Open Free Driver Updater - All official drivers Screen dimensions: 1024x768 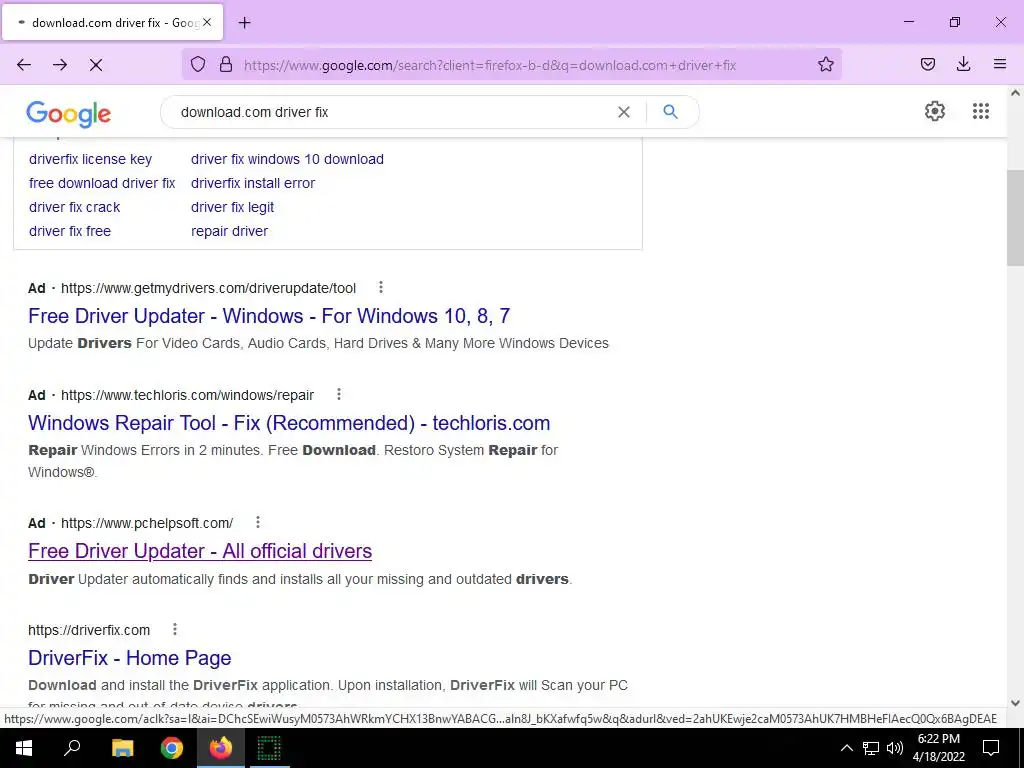pos(200,551)
